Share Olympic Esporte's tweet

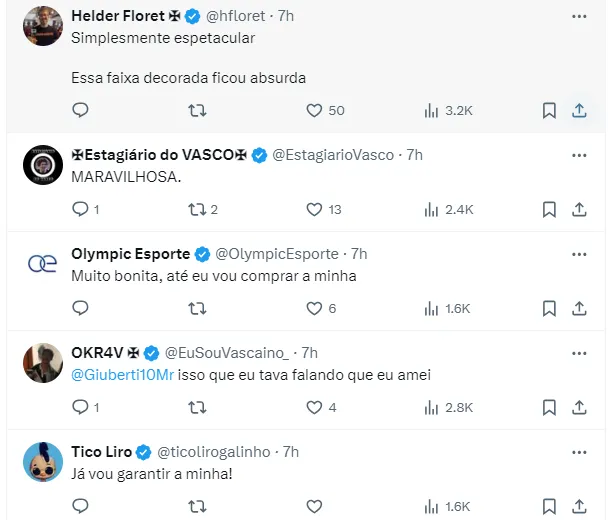click(578, 308)
